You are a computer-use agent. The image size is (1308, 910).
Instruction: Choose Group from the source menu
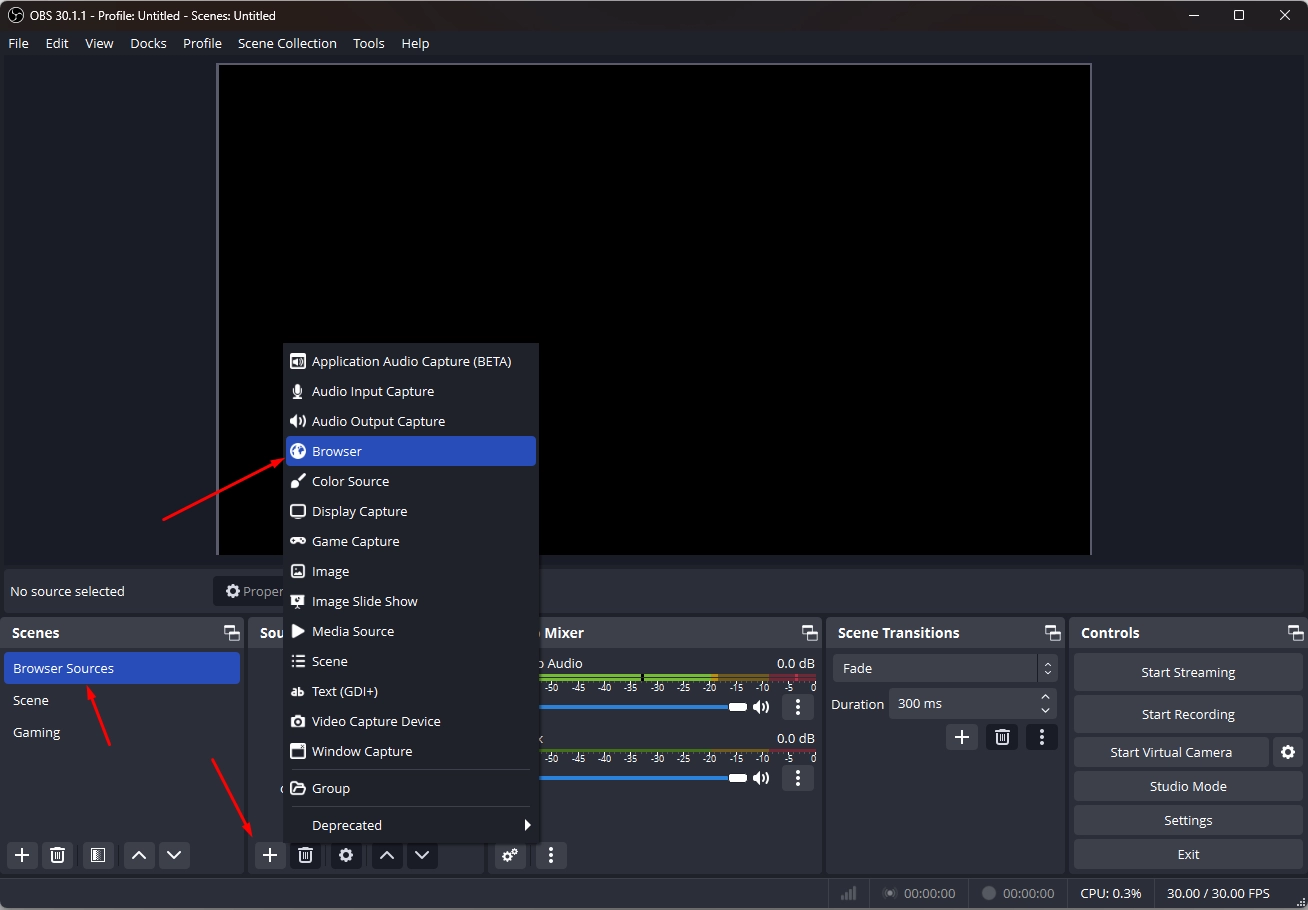point(411,788)
